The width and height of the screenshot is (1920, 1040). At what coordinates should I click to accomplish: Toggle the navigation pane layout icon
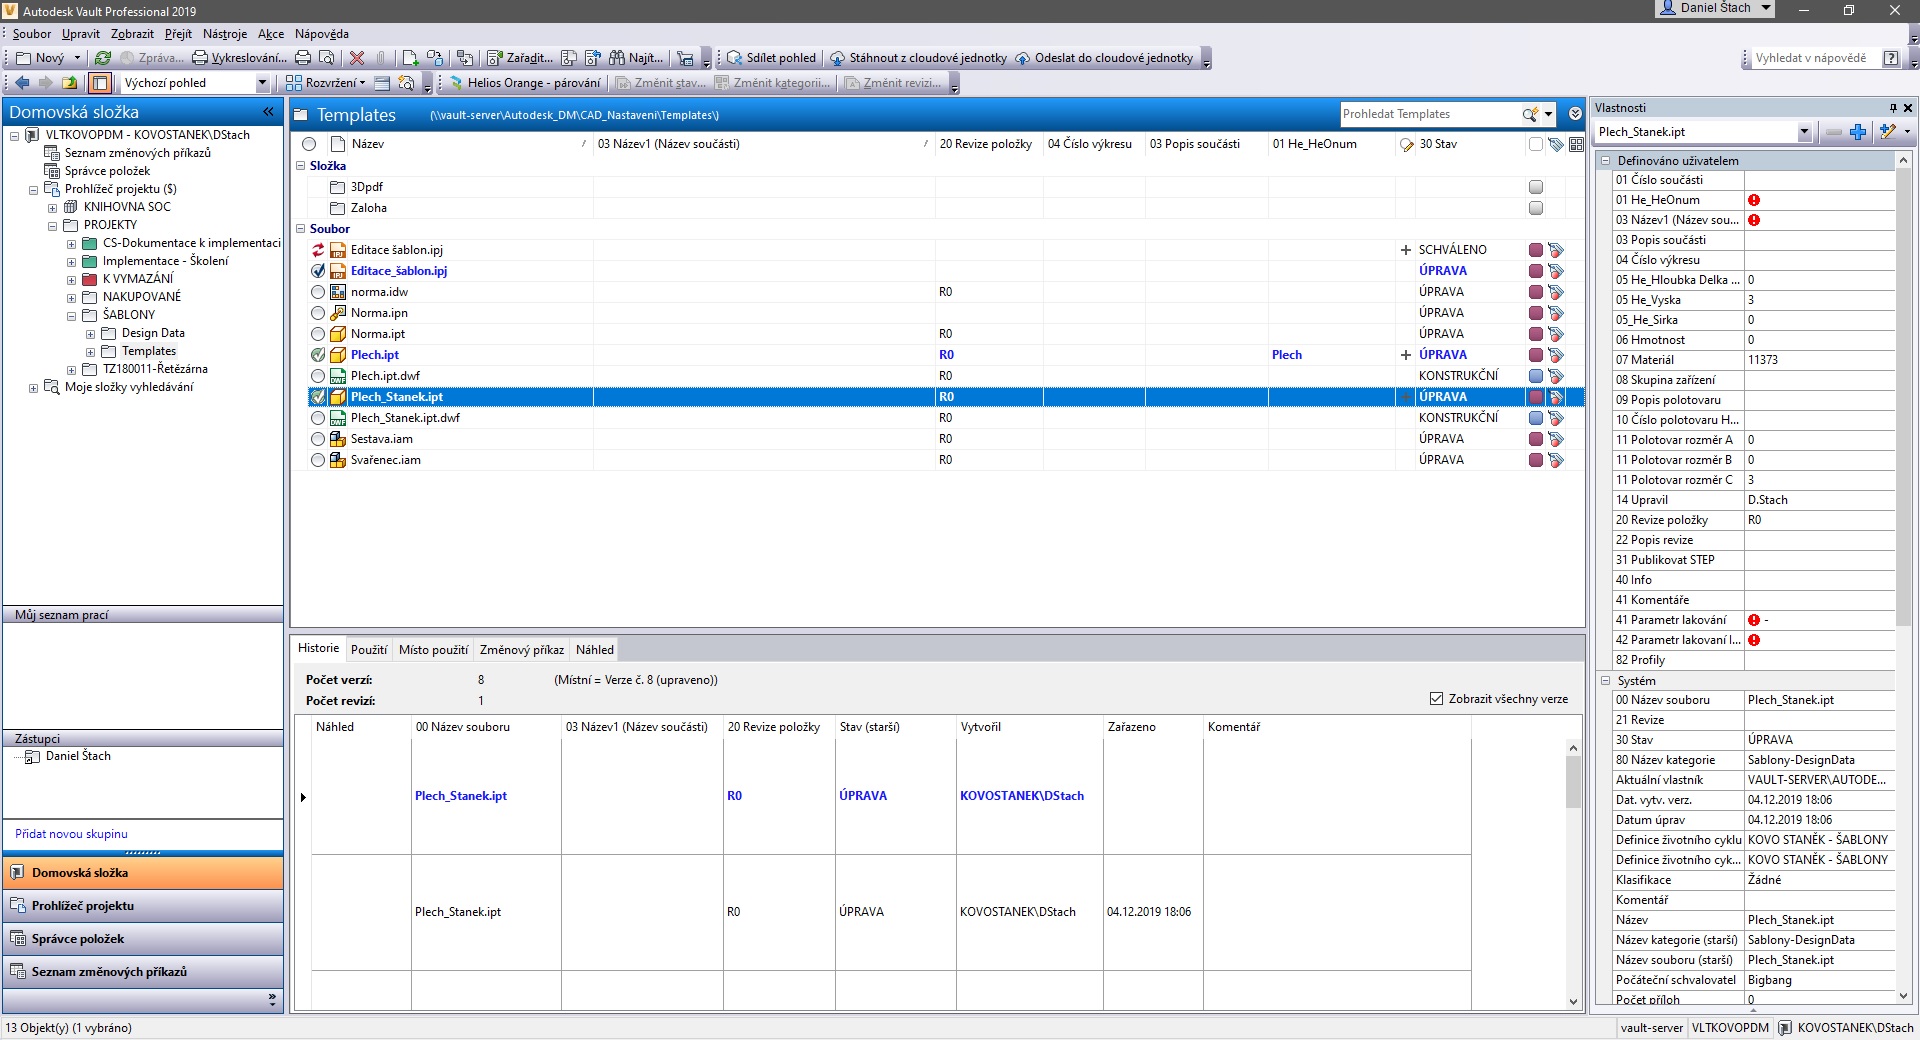(x=100, y=83)
